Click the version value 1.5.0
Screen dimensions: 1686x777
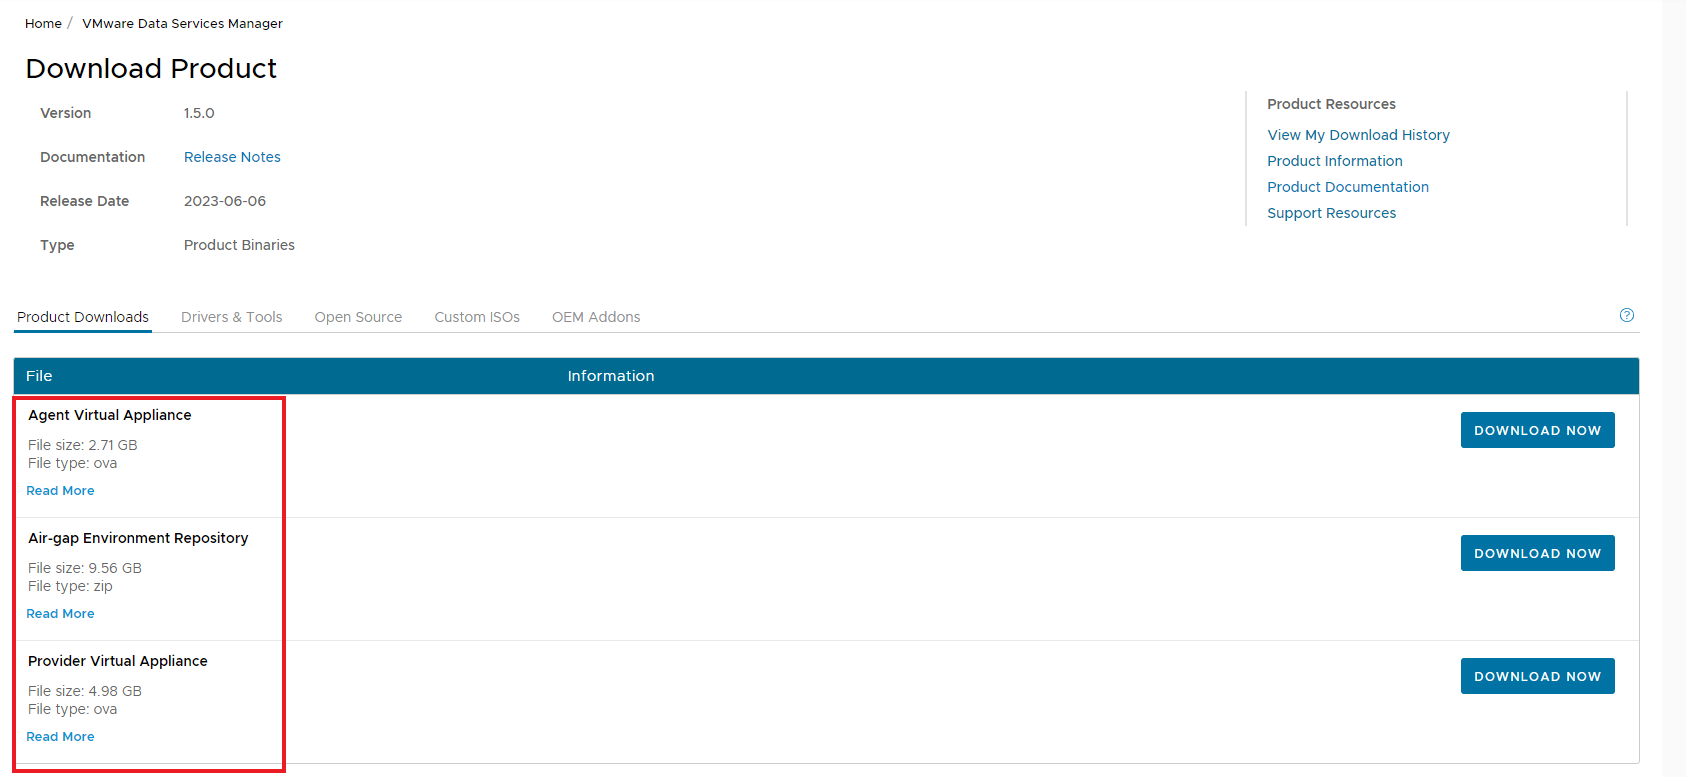pos(199,113)
